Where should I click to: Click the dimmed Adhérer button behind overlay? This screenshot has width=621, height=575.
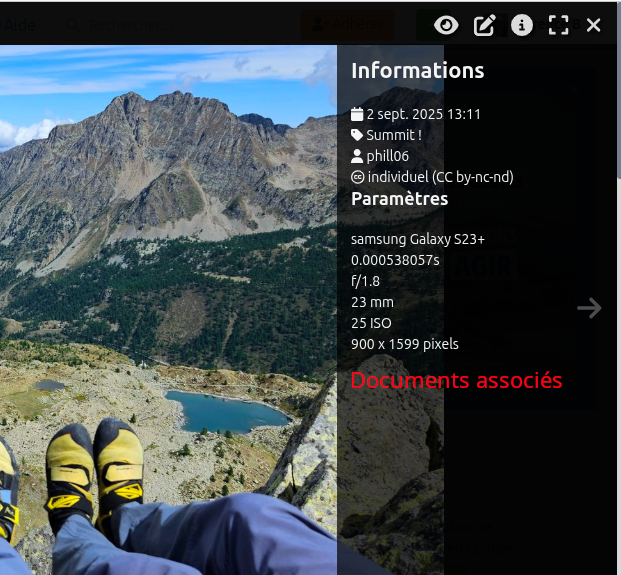348,25
